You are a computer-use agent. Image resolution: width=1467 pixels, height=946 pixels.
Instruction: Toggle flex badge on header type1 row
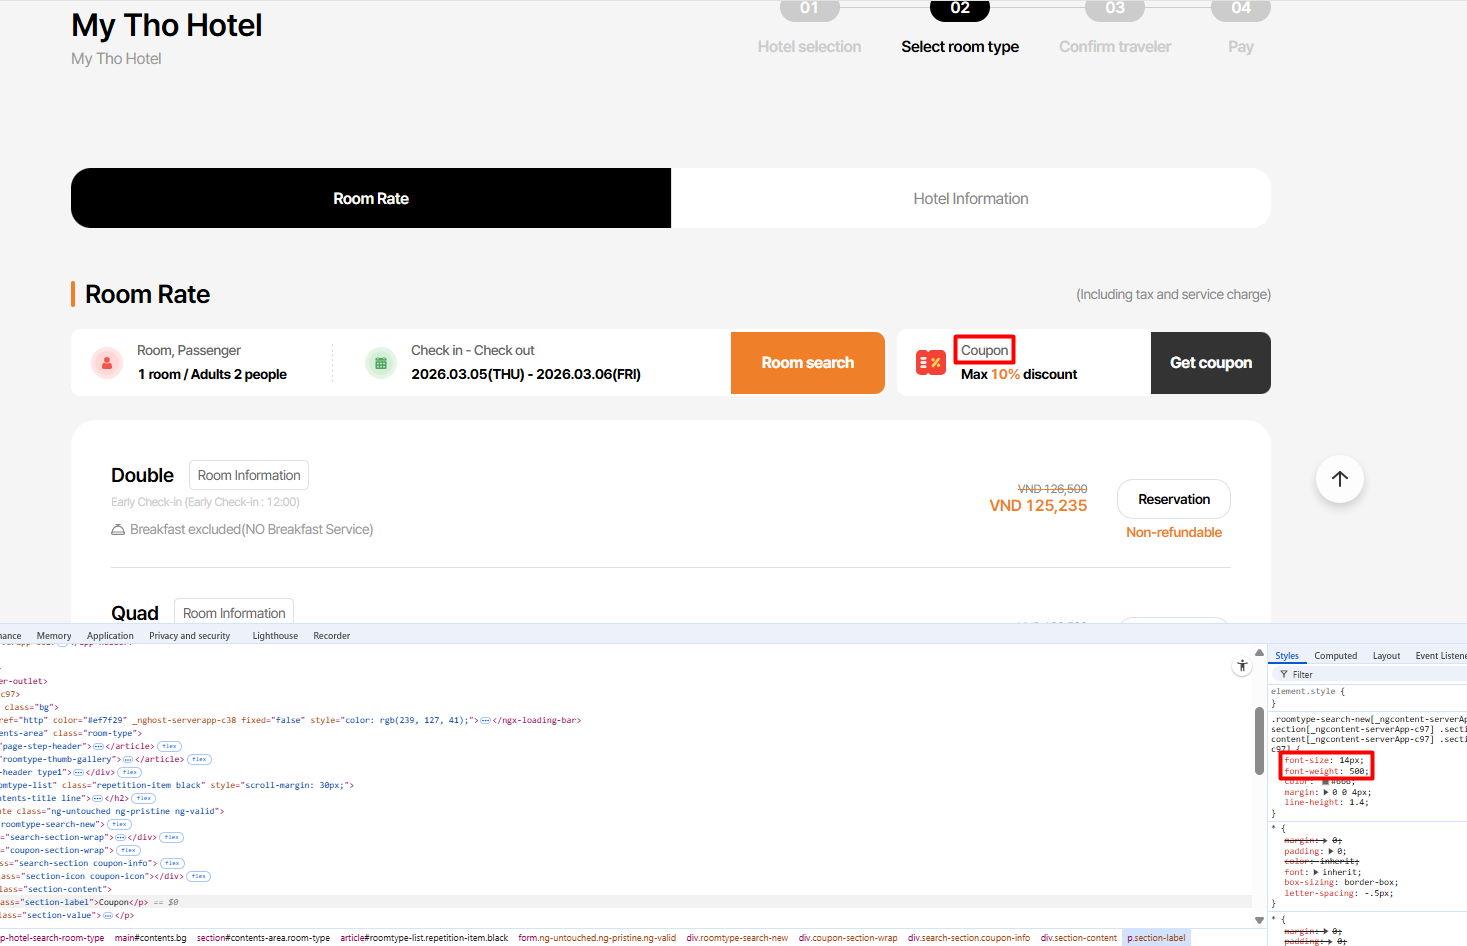pos(129,772)
